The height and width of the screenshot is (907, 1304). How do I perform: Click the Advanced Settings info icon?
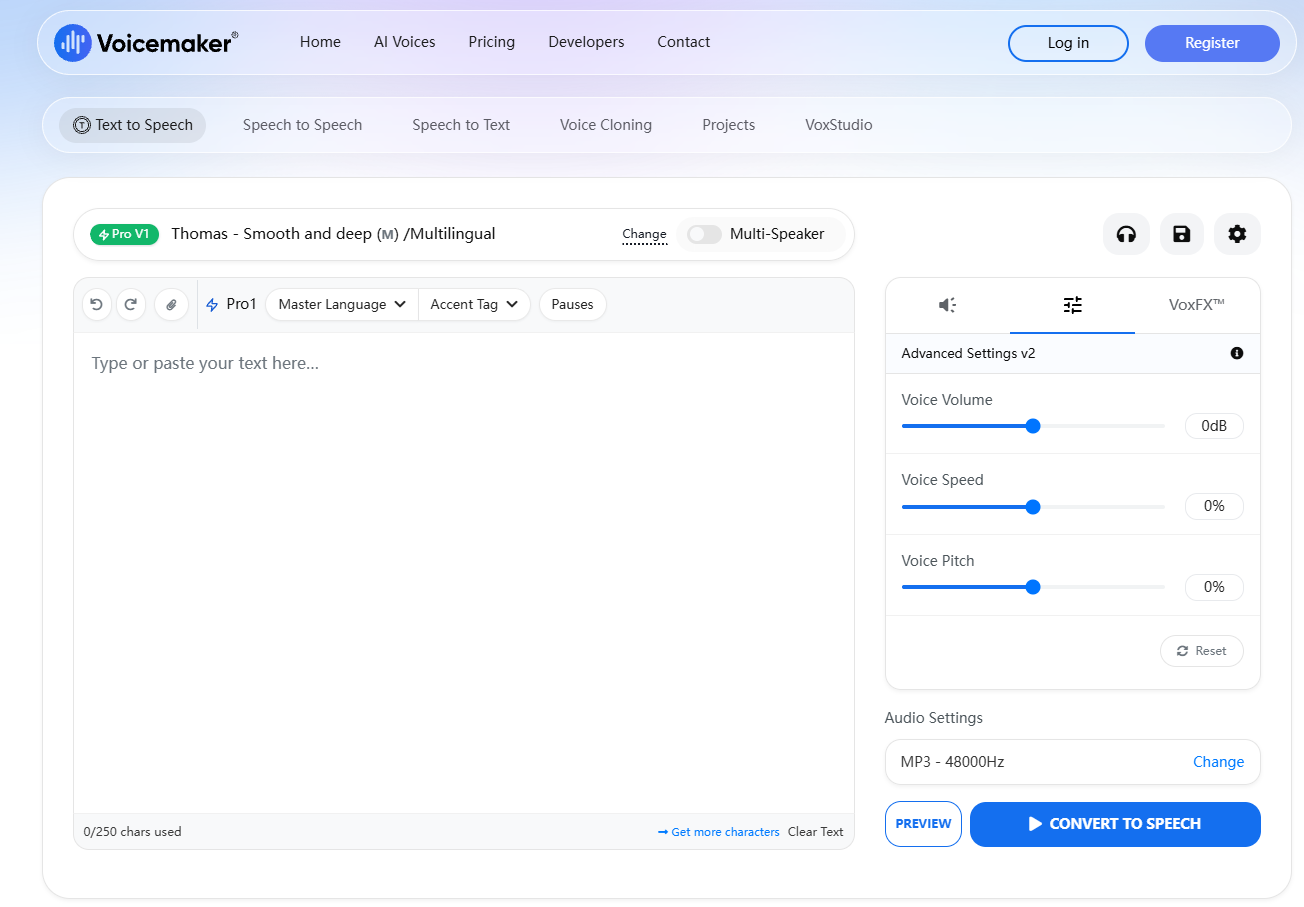[x=1237, y=353]
